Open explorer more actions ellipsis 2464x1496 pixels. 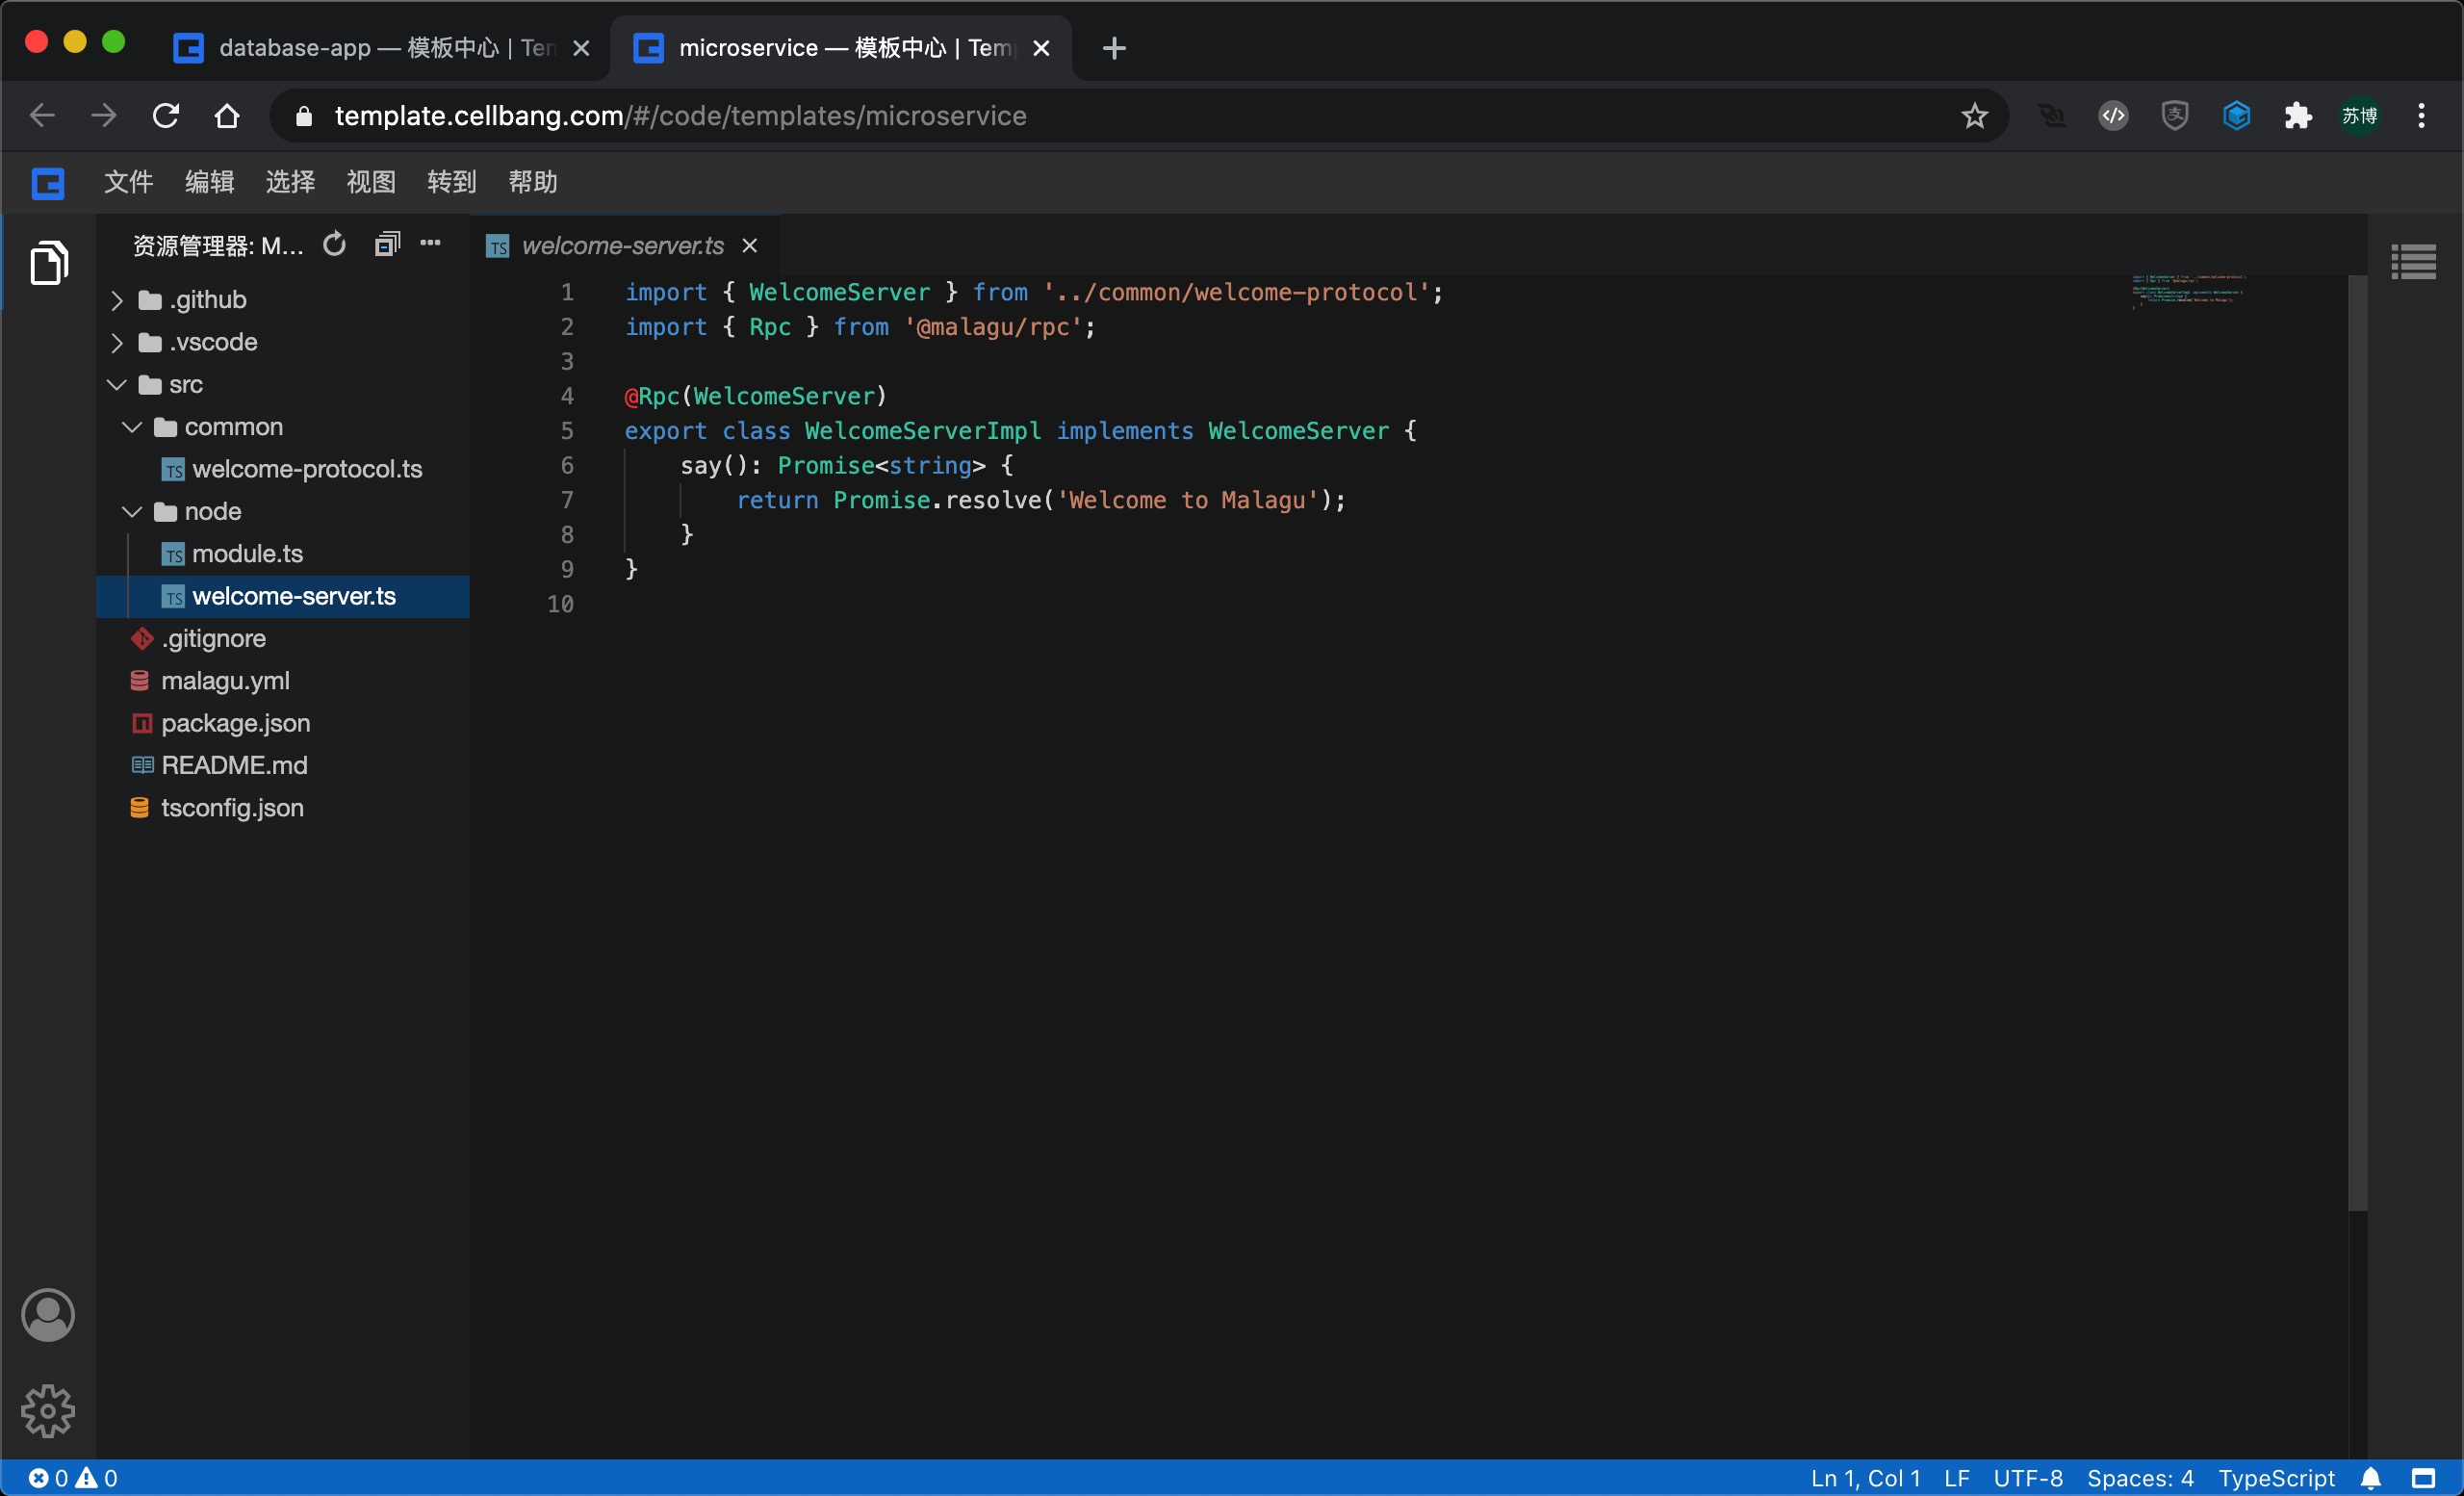(430, 243)
